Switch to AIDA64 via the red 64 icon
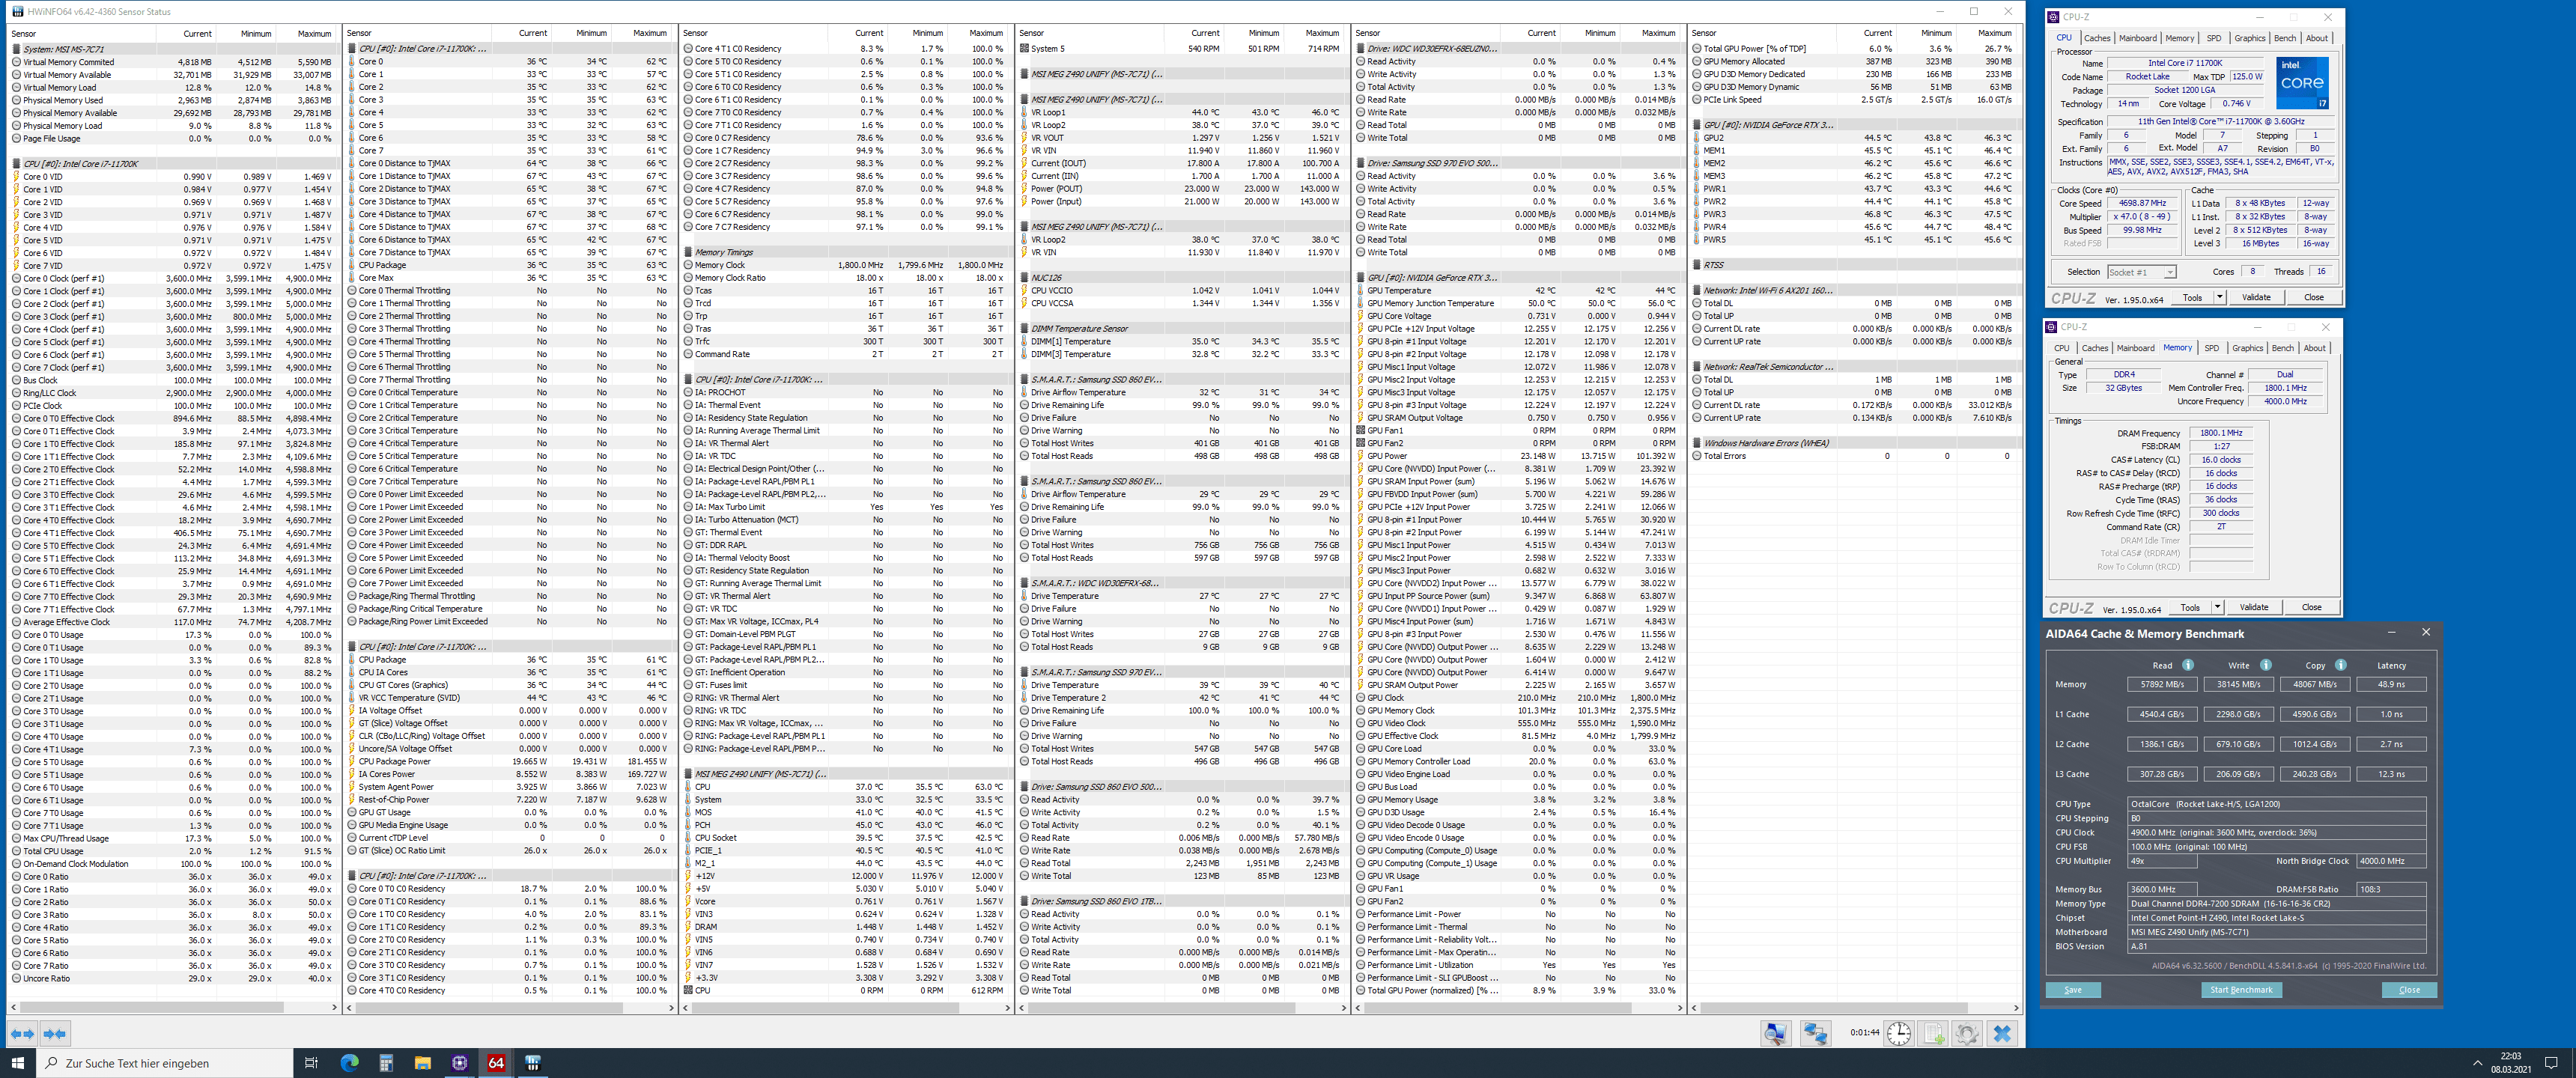The image size is (2576, 1078). tap(496, 1063)
